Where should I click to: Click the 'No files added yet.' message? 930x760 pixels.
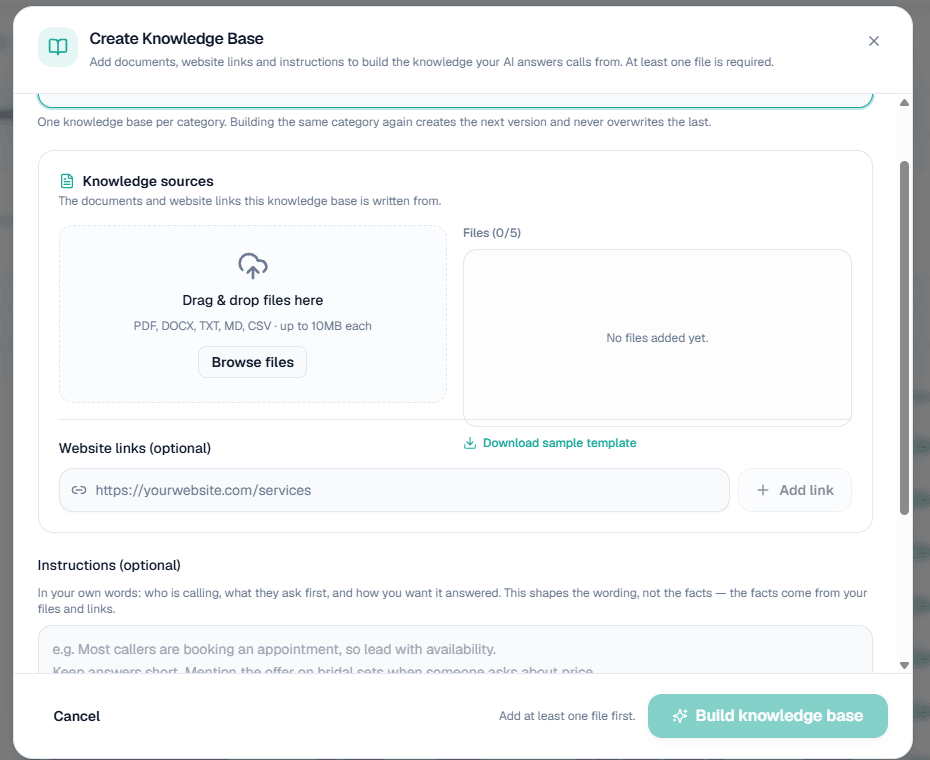click(x=657, y=338)
